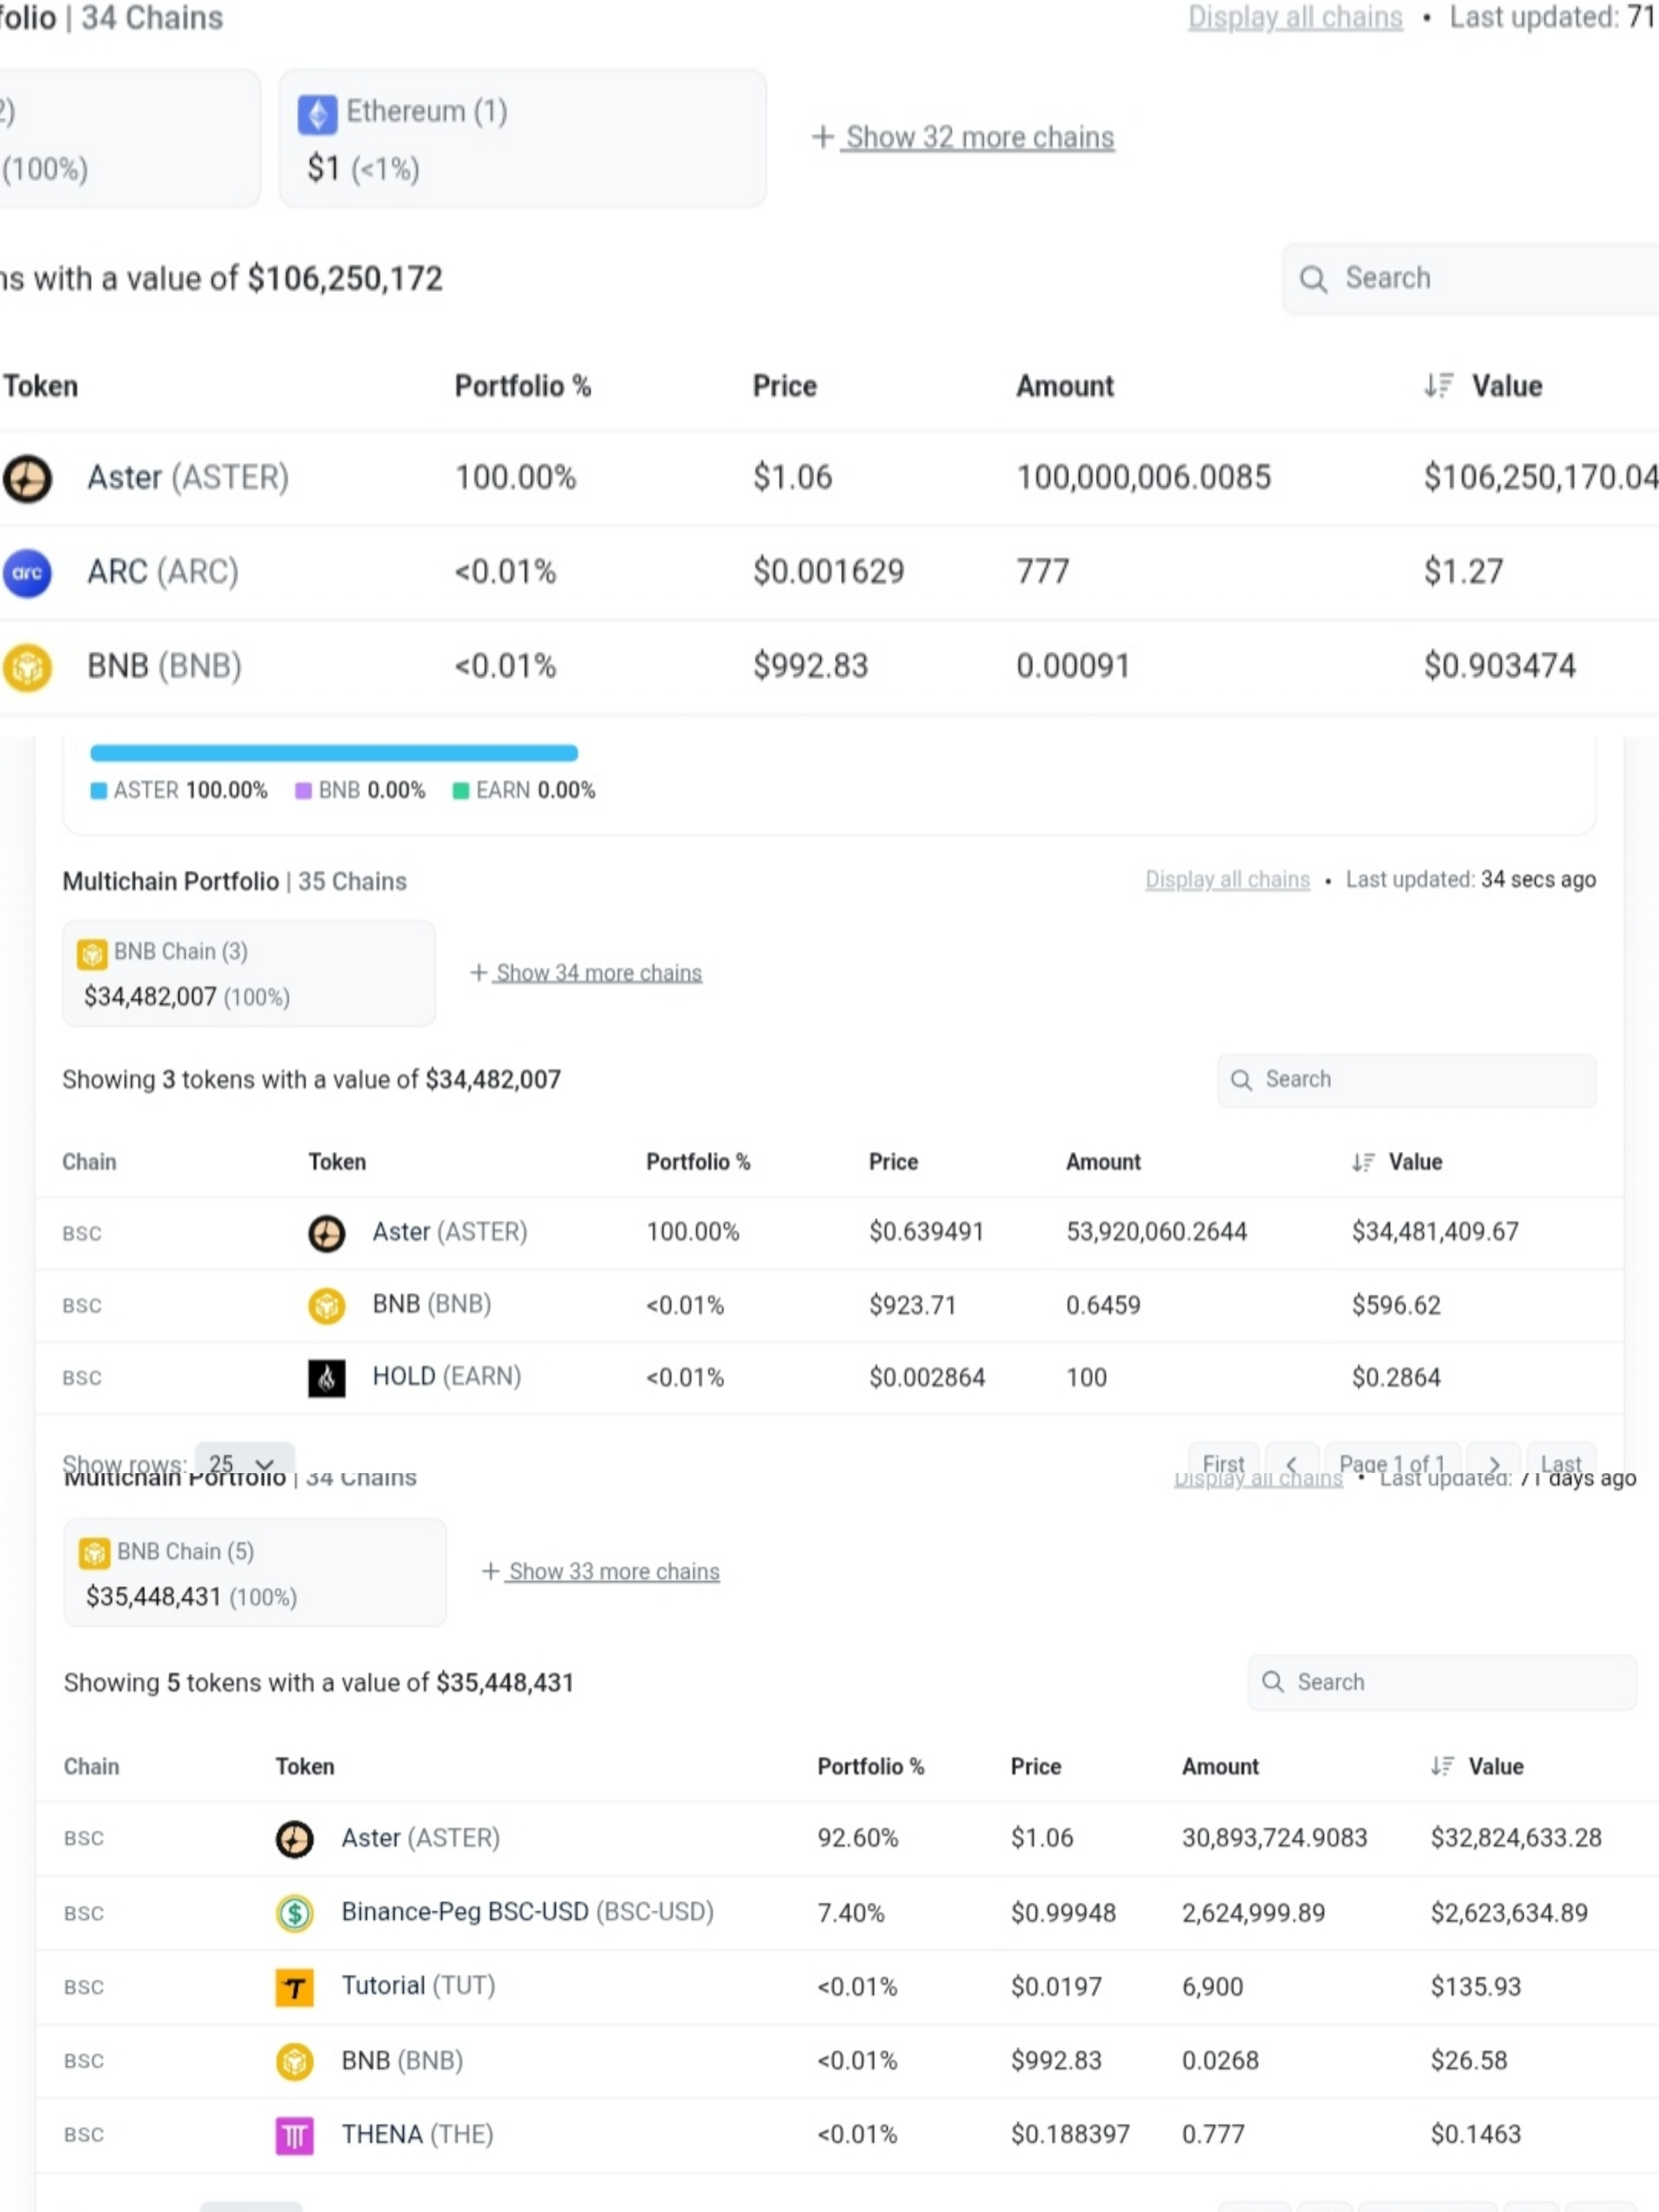1659x2212 pixels.
Task: Click the BNB icon in the bottom table
Action: tap(294, 2061)
